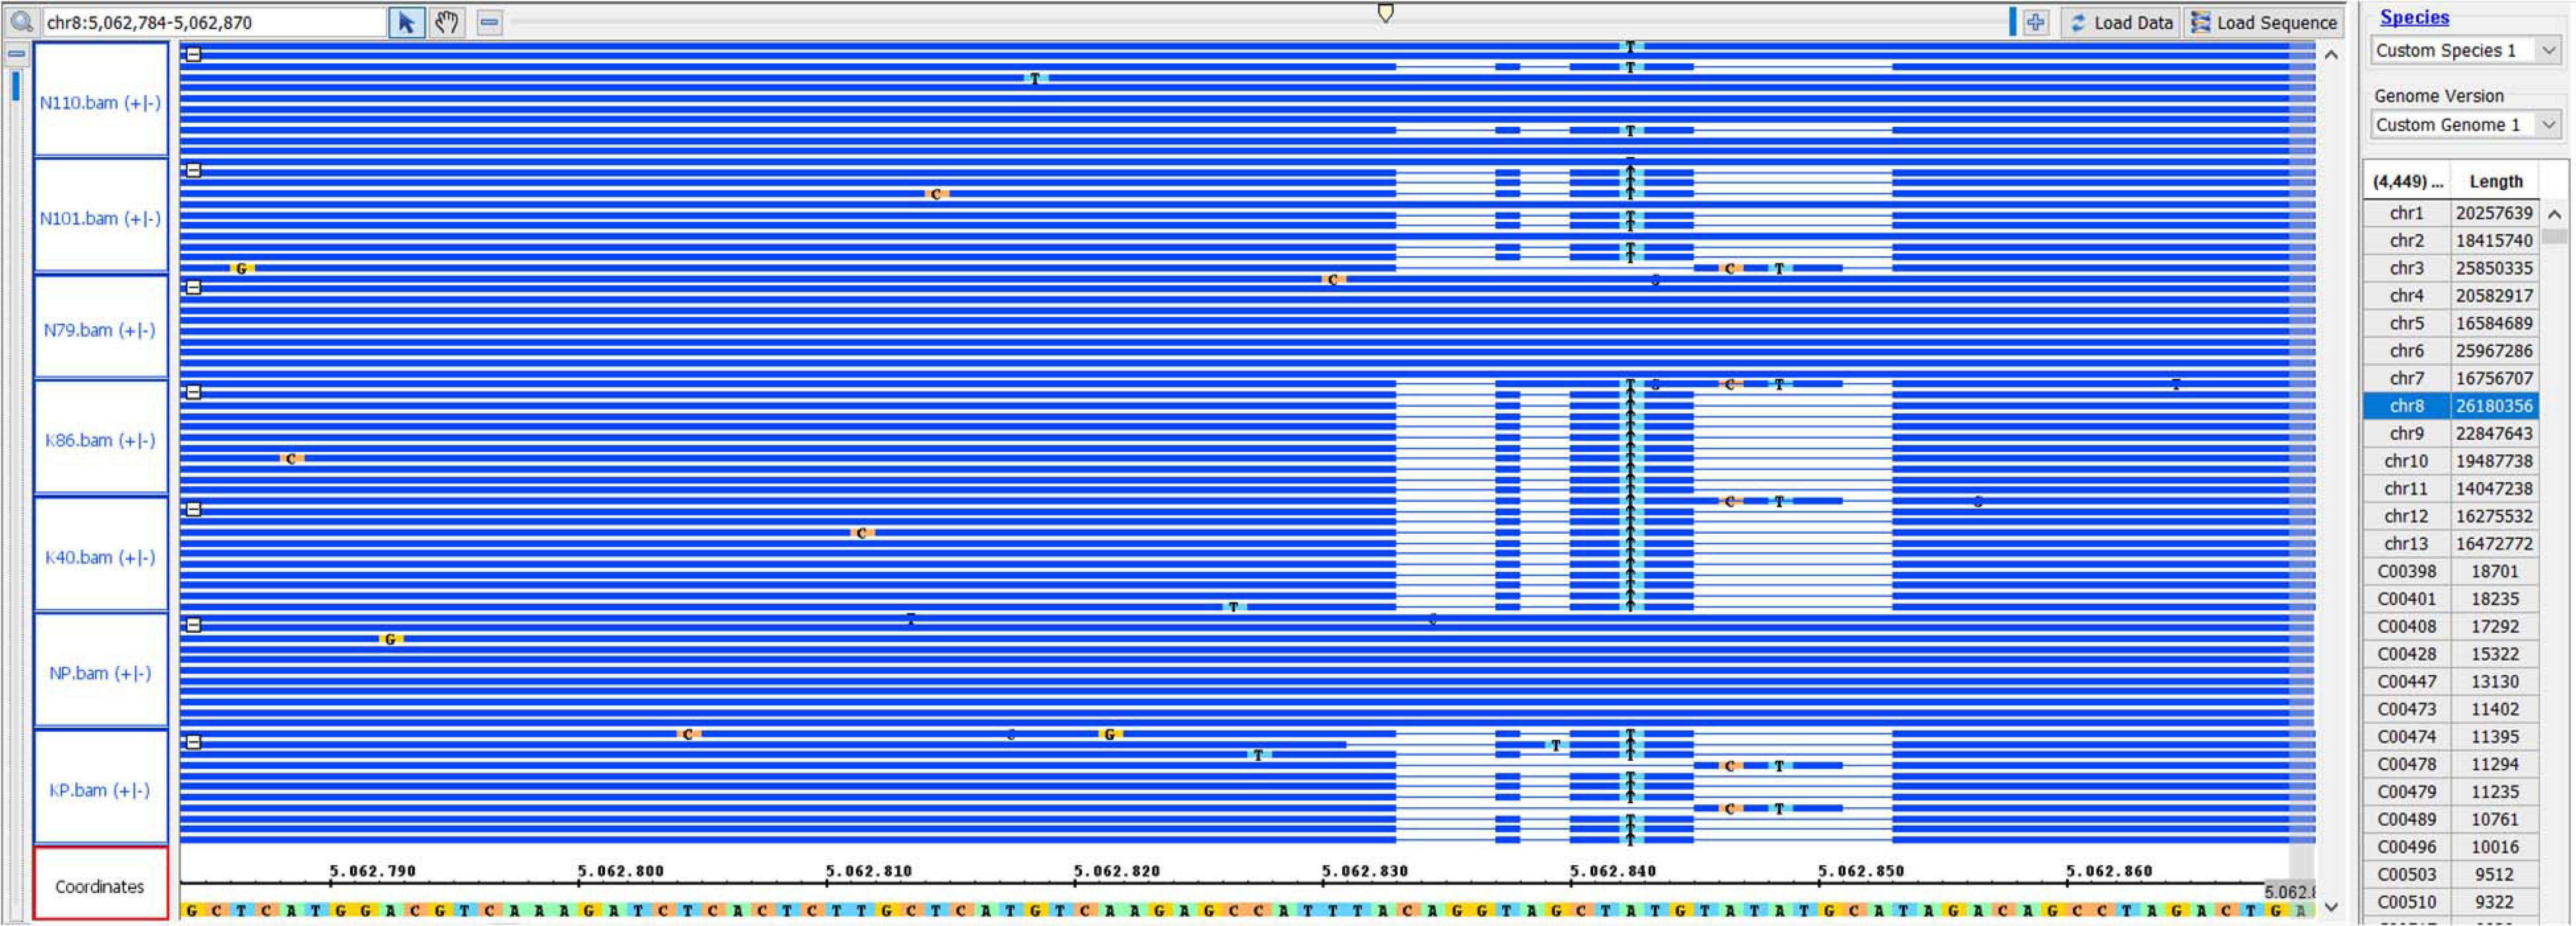Click track view scroll down arrow
The width and height of the screenshot is (2576, 926).
point(2331,907)
